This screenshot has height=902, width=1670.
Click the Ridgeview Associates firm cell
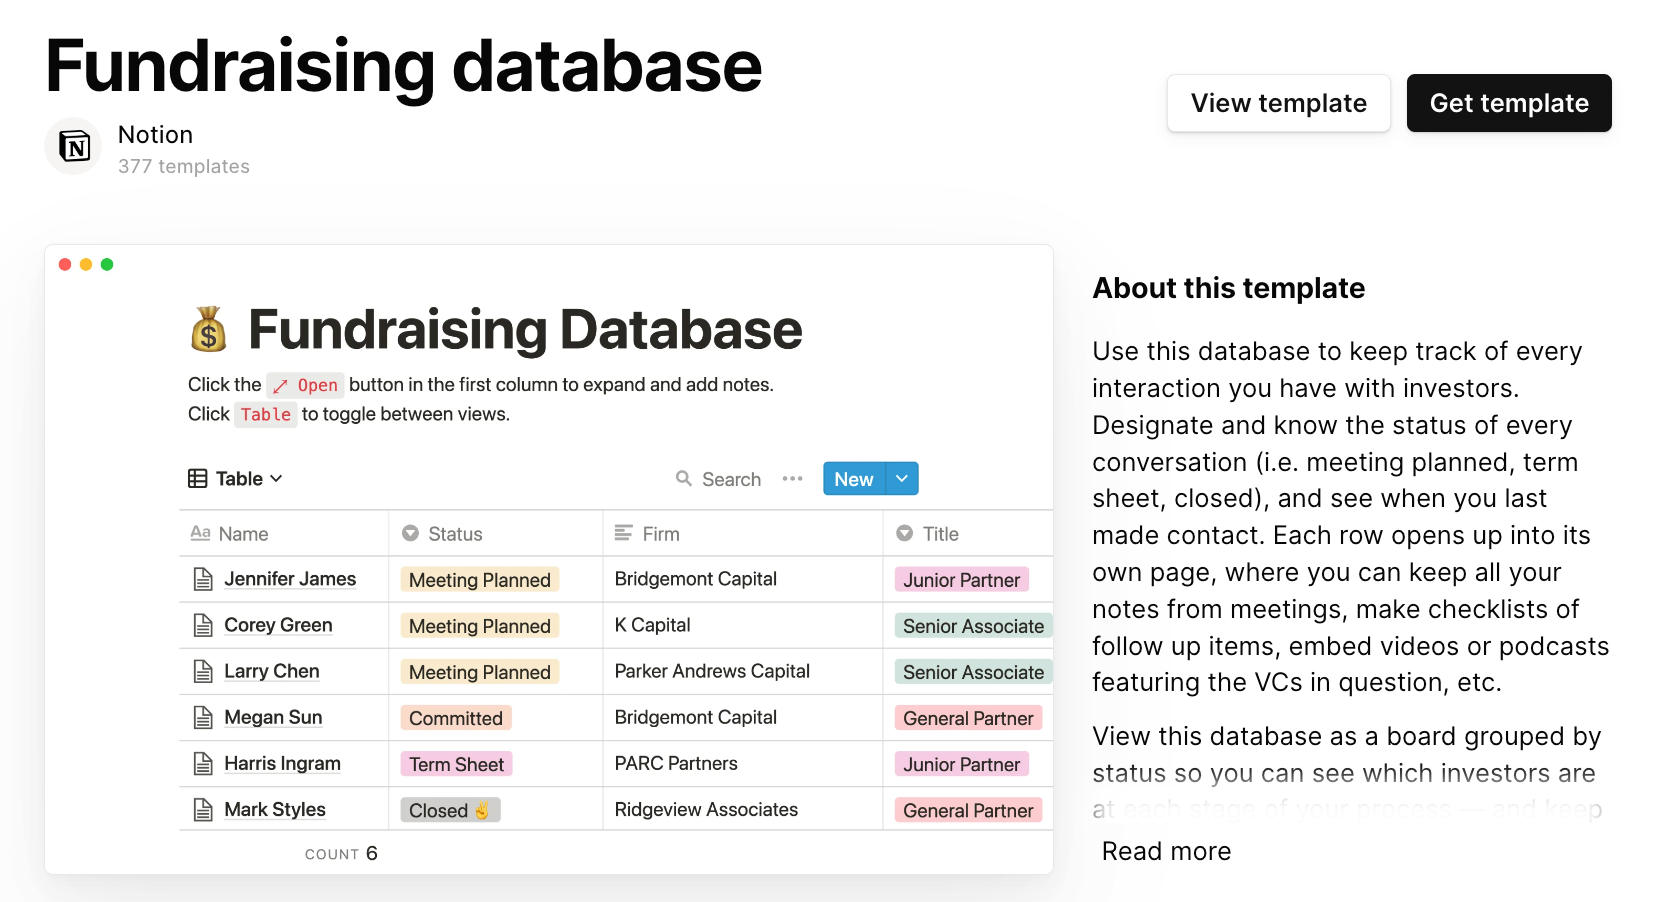[x=706, y=809]
